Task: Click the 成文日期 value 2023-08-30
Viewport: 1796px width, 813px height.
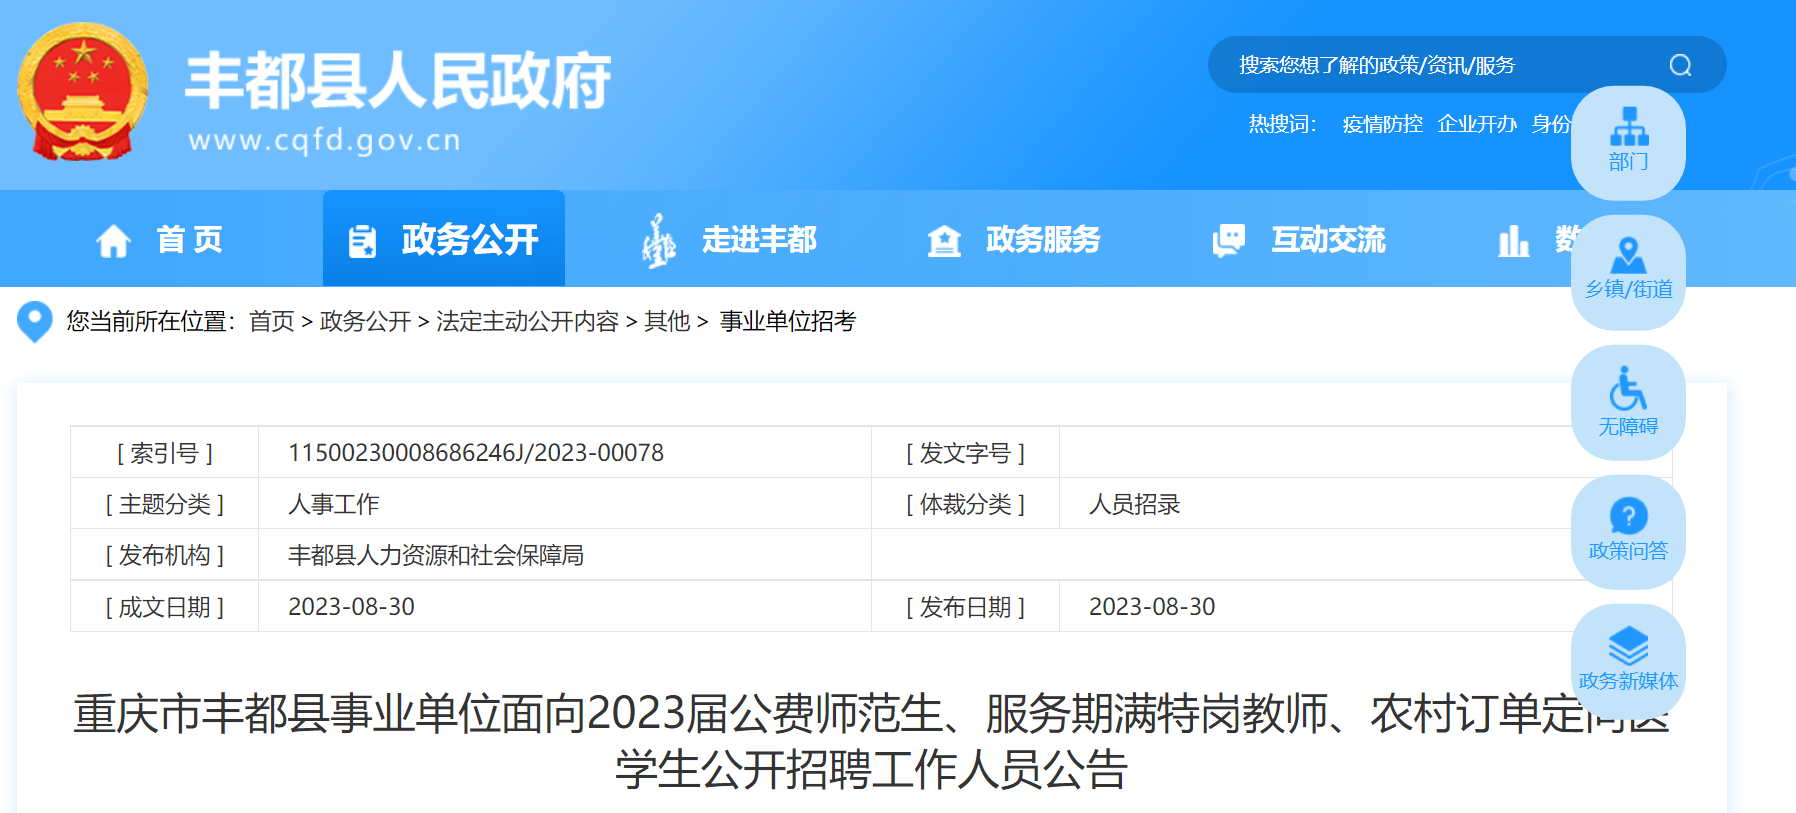Action: (351, 607)
